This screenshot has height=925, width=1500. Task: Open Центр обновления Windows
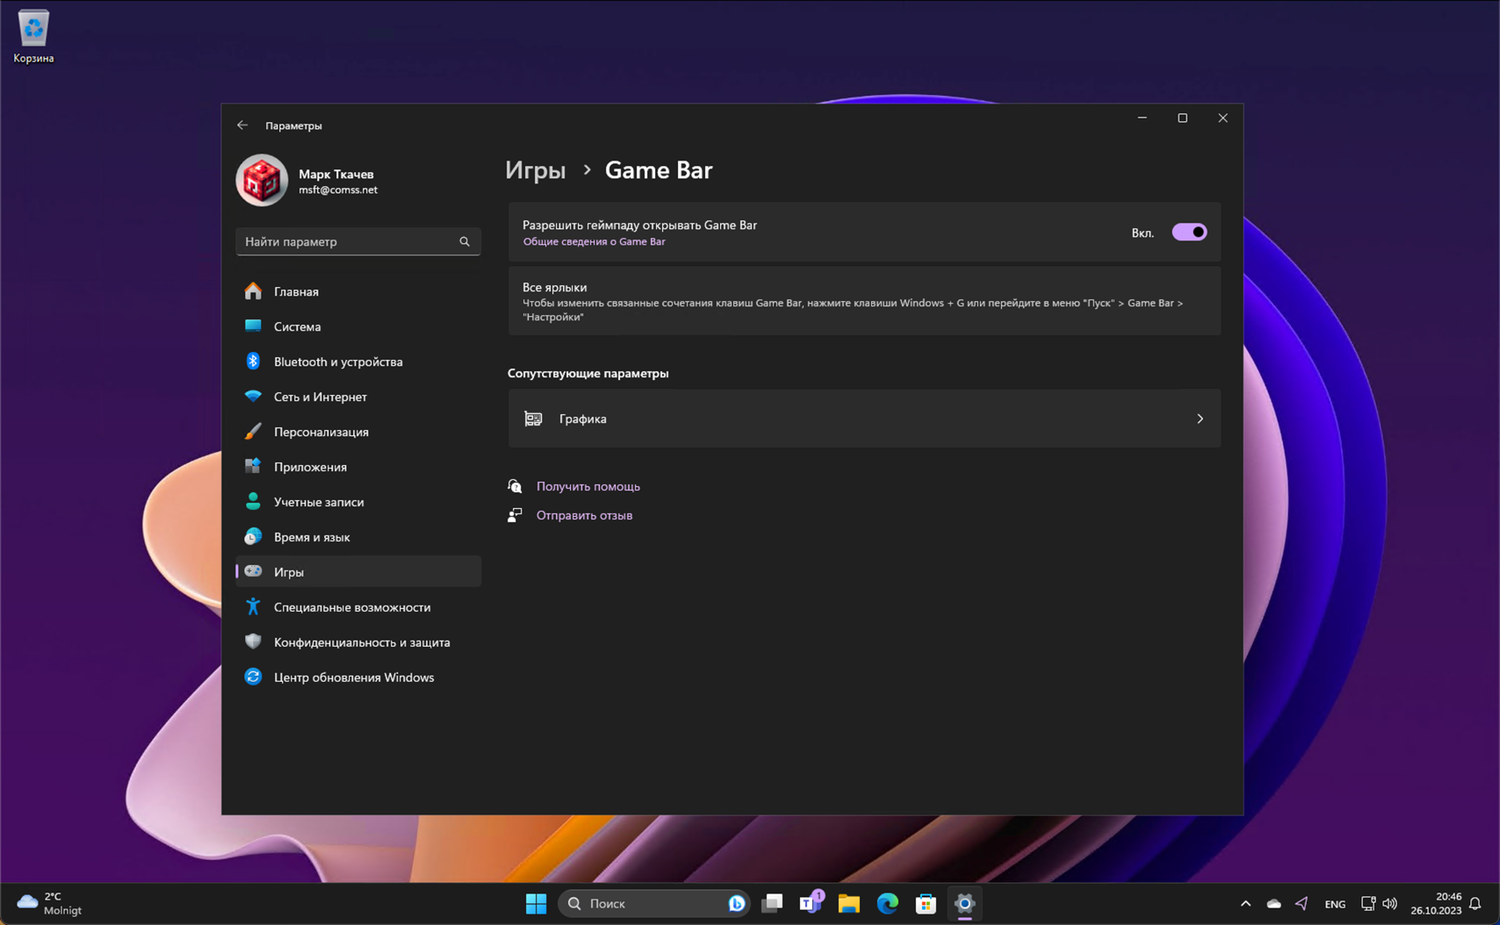[x=353, y=677]
